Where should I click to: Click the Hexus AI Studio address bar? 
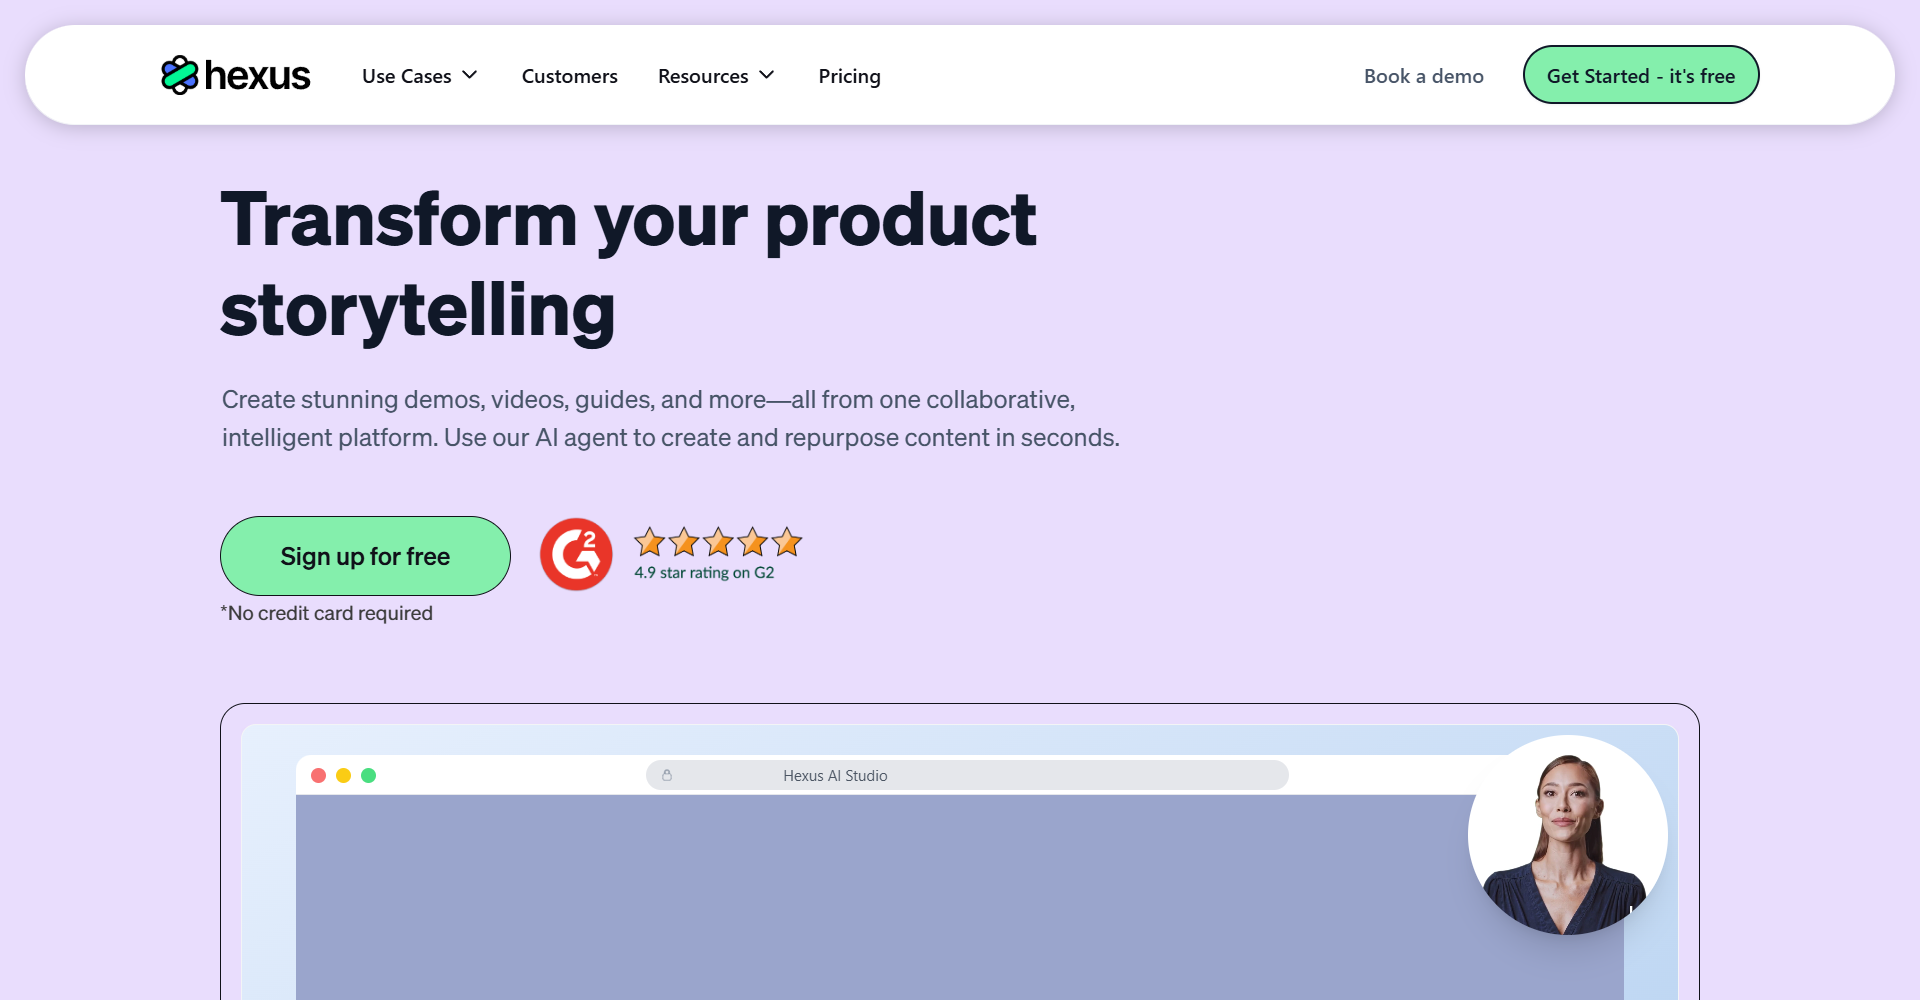(967, 775)
